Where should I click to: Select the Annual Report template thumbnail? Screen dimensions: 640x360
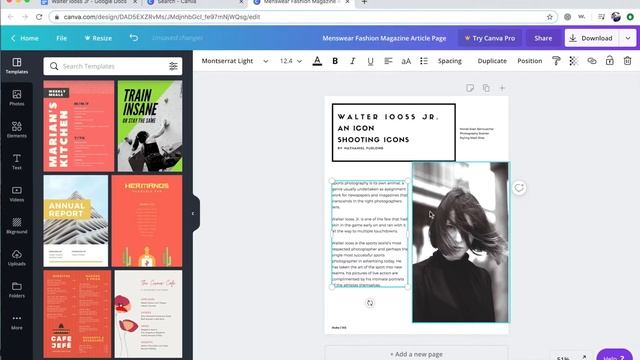pos(76,221)
